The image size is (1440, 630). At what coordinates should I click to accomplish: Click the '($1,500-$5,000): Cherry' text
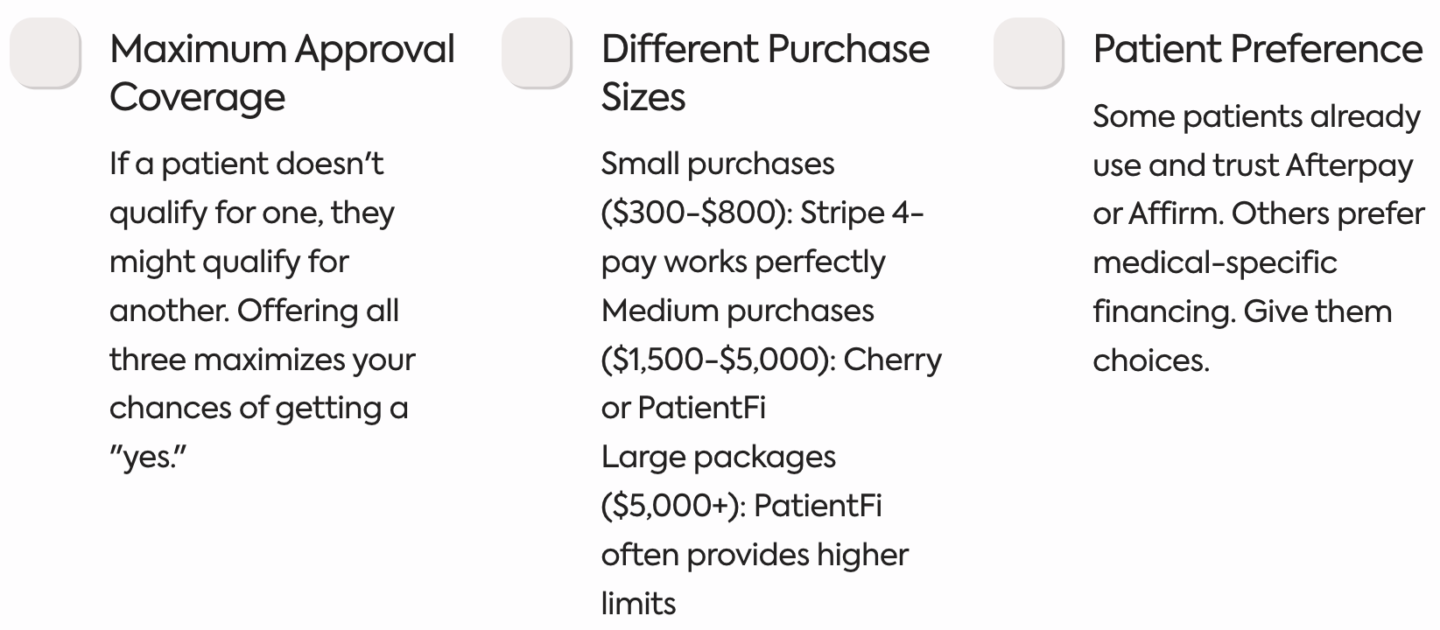[x=771, y=359]
